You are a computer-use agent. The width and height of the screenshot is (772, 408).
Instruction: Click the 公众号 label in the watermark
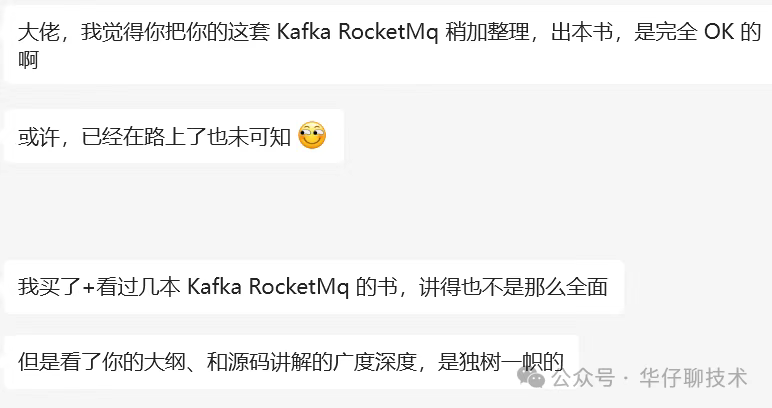coord(583,378)
